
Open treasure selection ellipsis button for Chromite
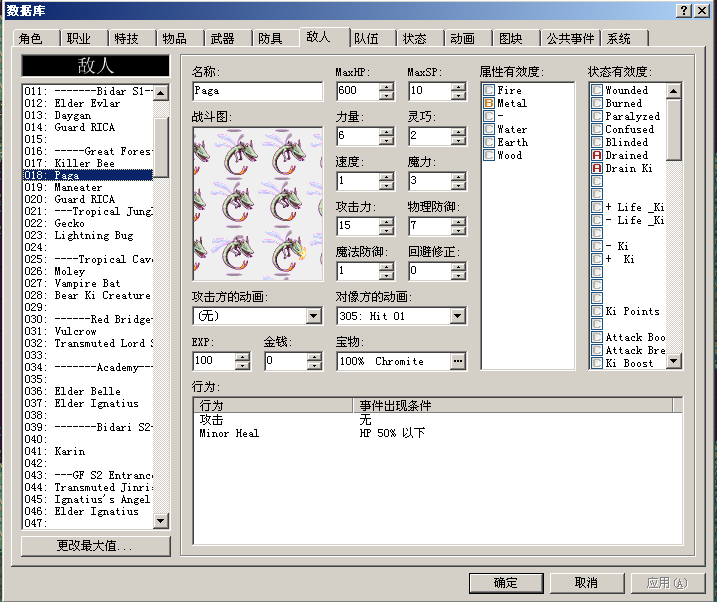coord(457,361)
